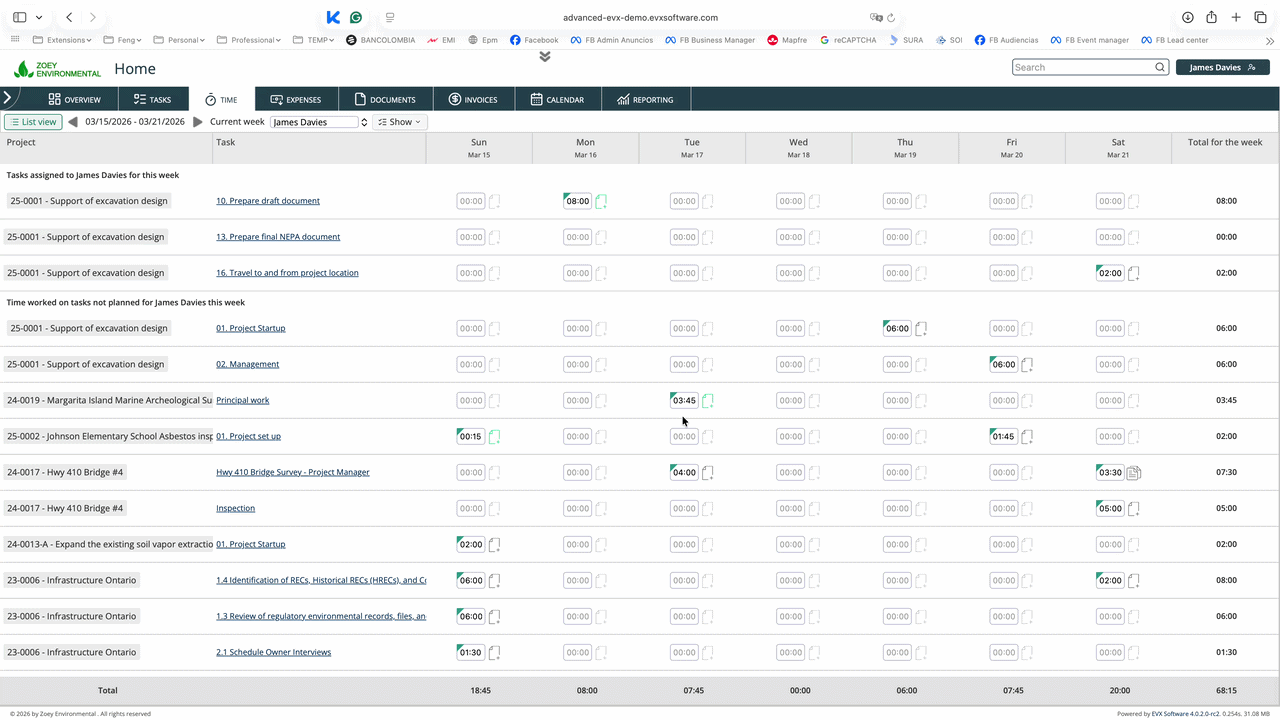Open 13. Prepare final NEPA document link

tap(278, 237)
